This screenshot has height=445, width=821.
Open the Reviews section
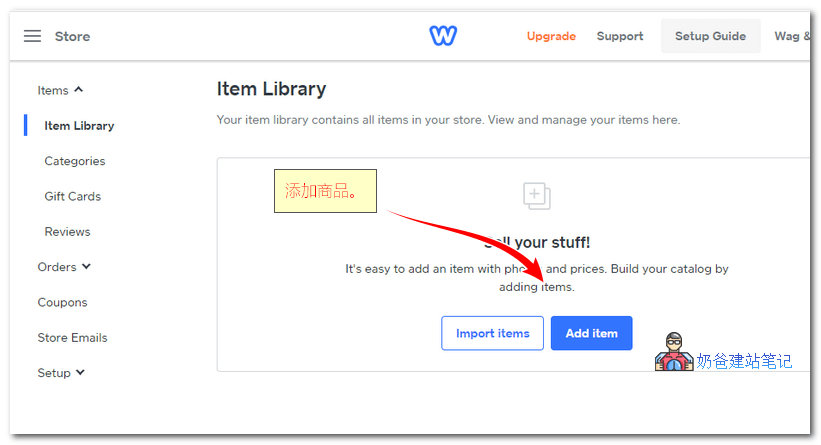coord(67,232)
